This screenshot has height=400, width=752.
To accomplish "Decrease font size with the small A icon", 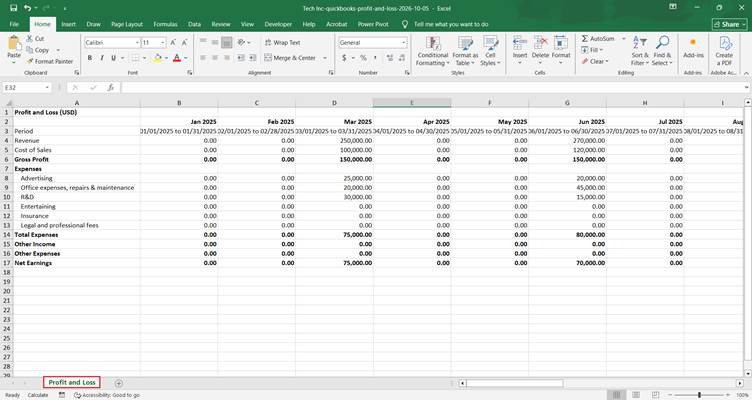I will click(184, 43).
